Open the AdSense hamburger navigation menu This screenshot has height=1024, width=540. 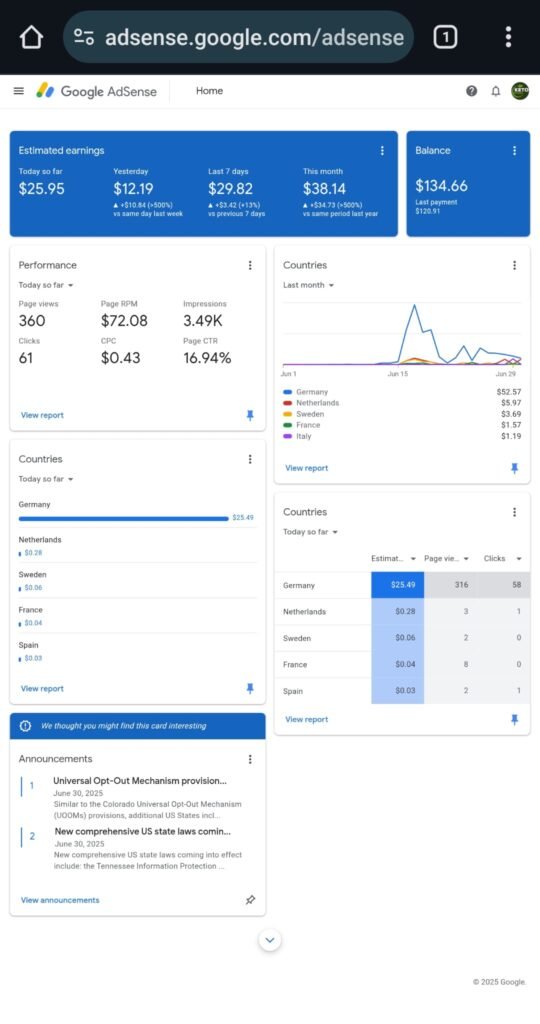[x=19, y=91]
